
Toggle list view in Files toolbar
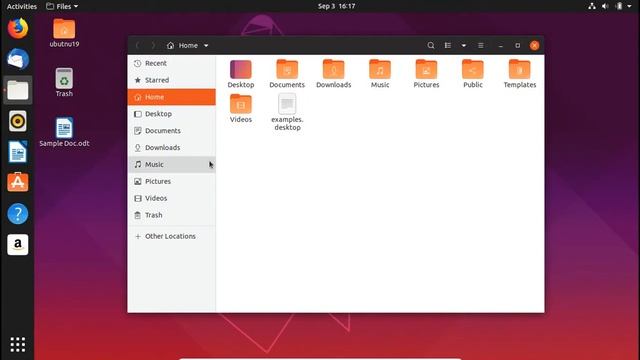[448, 45]
